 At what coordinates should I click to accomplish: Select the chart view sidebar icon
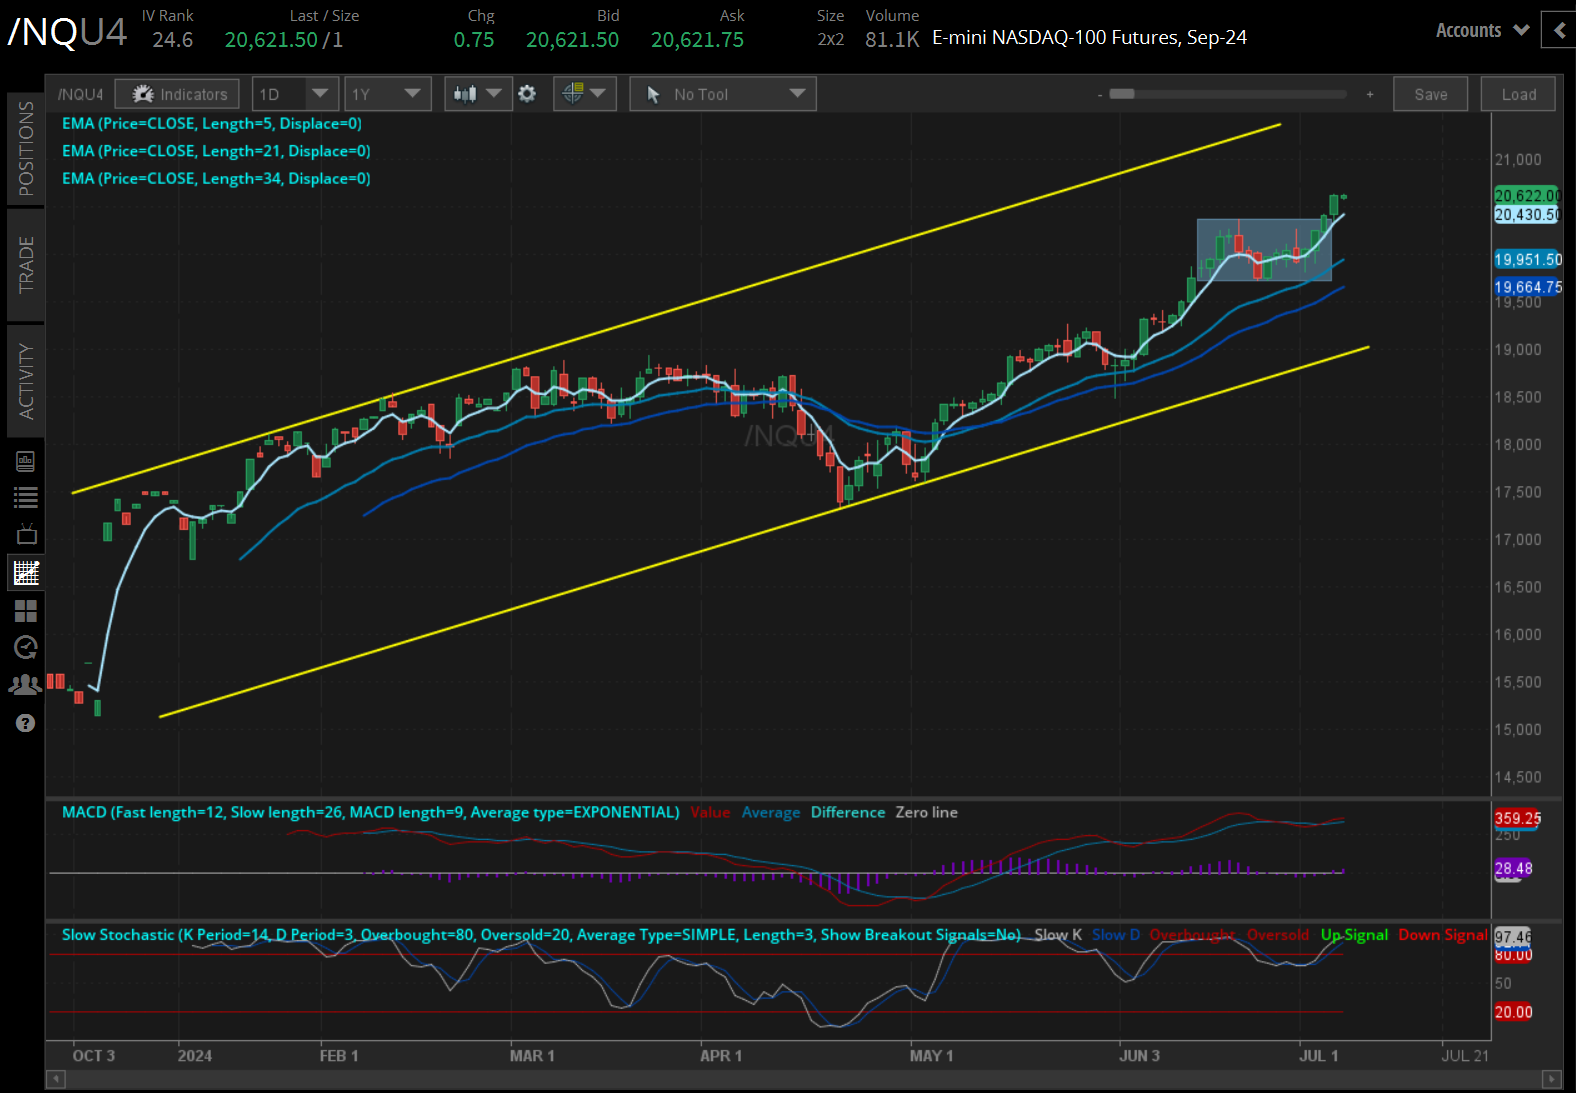(26, 573)
